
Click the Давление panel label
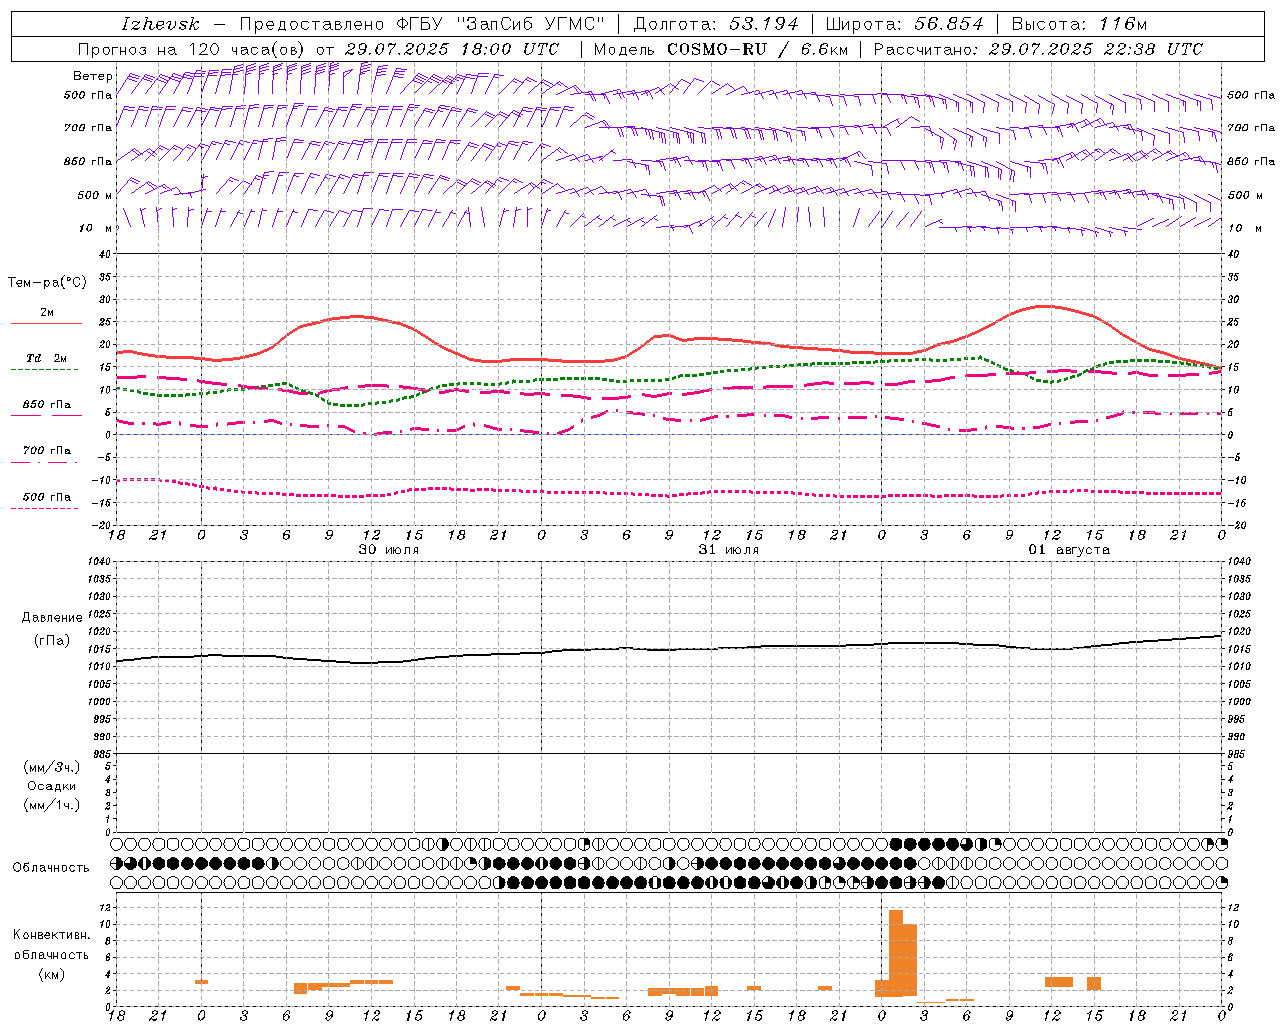52,618
